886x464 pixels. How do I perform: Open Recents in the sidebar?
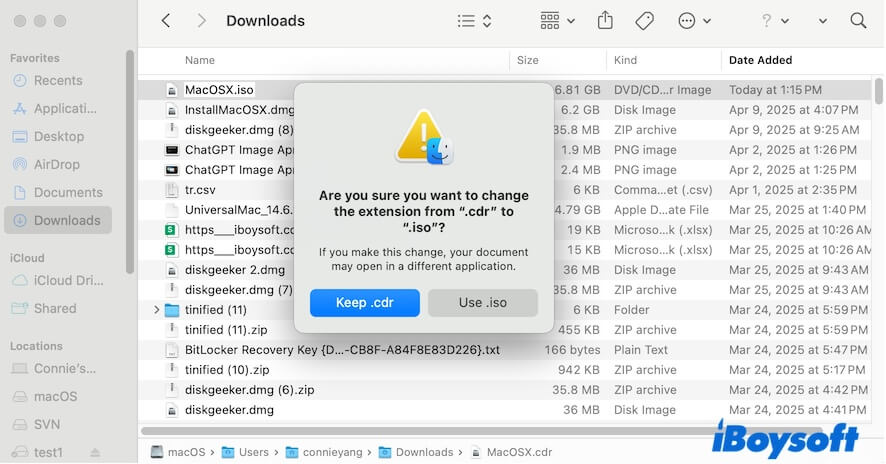tap(57, 80)
